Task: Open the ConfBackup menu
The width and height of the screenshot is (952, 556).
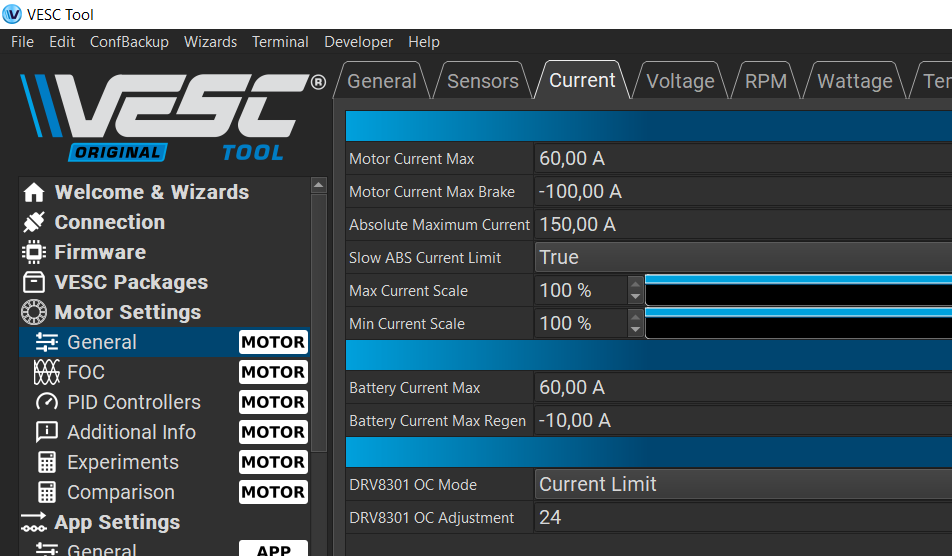Action: pyautogui.click(x=129, y=42)
